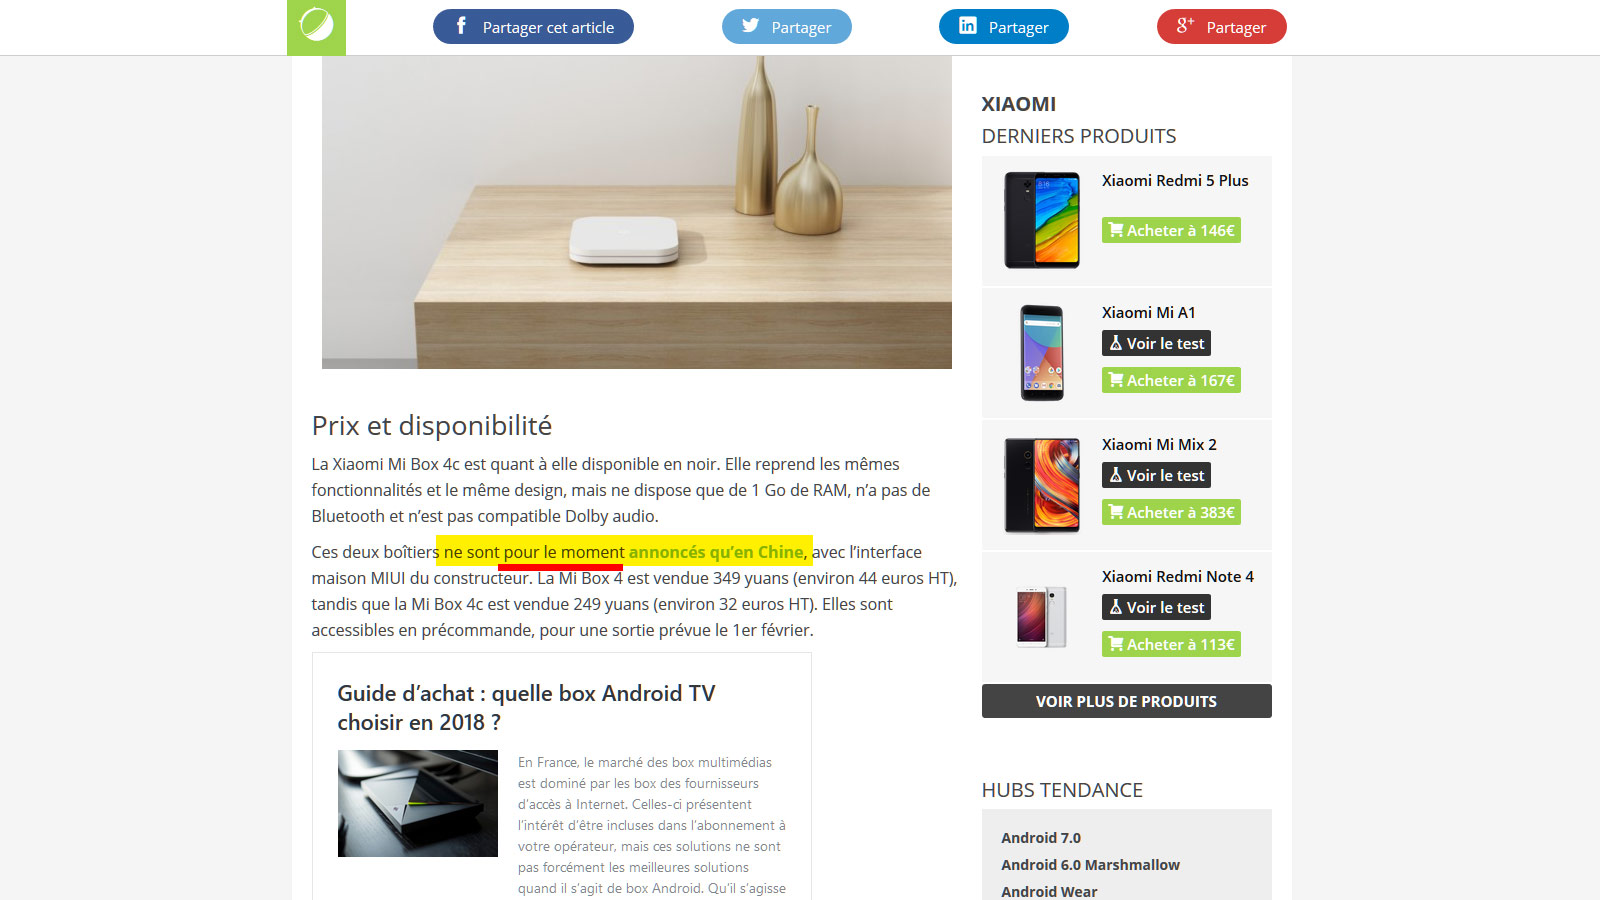The width and height of the screenshot is (1600, 900).
Task: Click the green FrAndroid logo icon
Action: tap(316, 27)
